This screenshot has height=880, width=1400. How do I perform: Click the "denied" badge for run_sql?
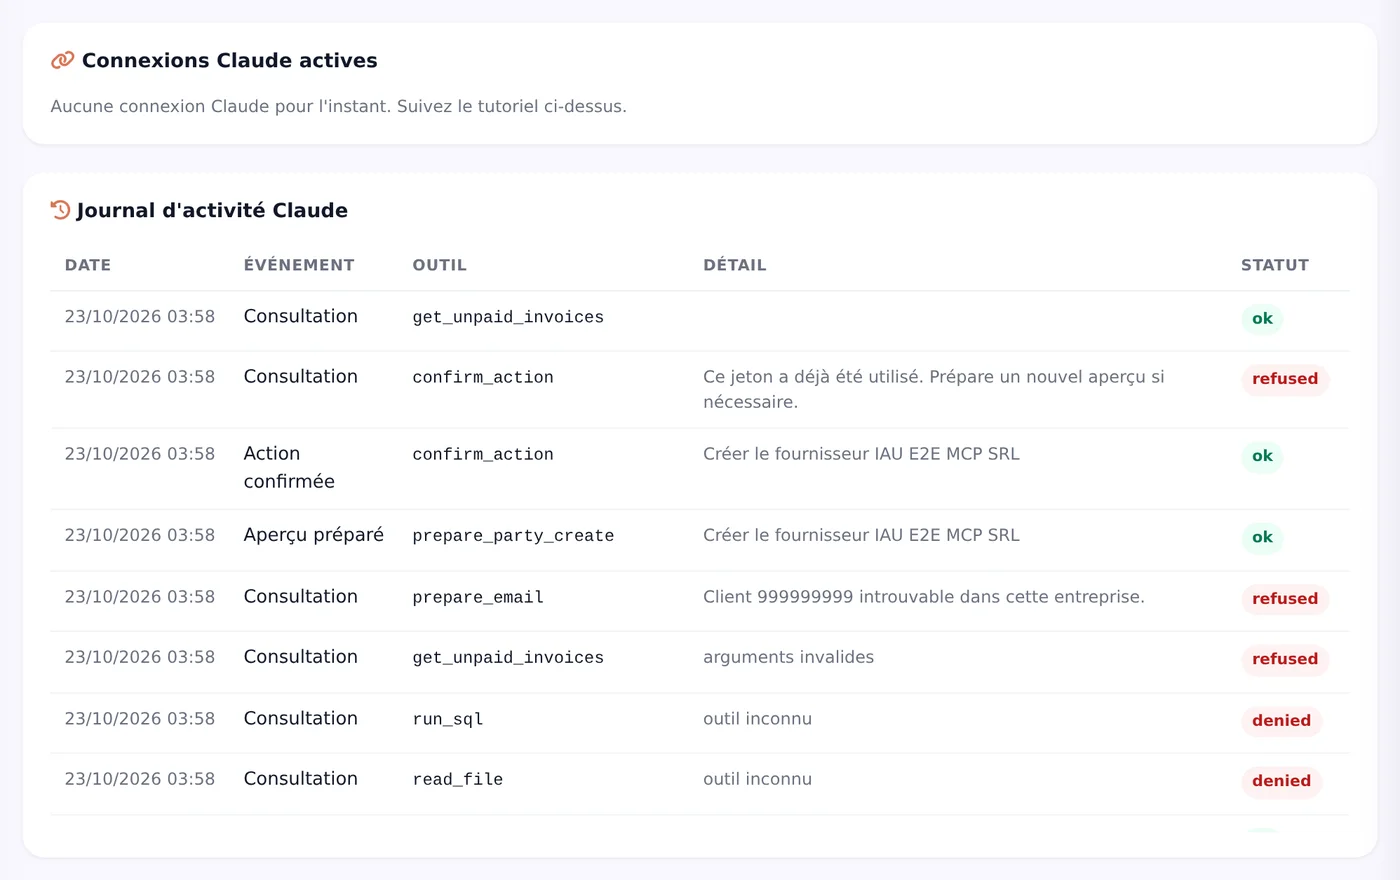(x=1281, y=721)
